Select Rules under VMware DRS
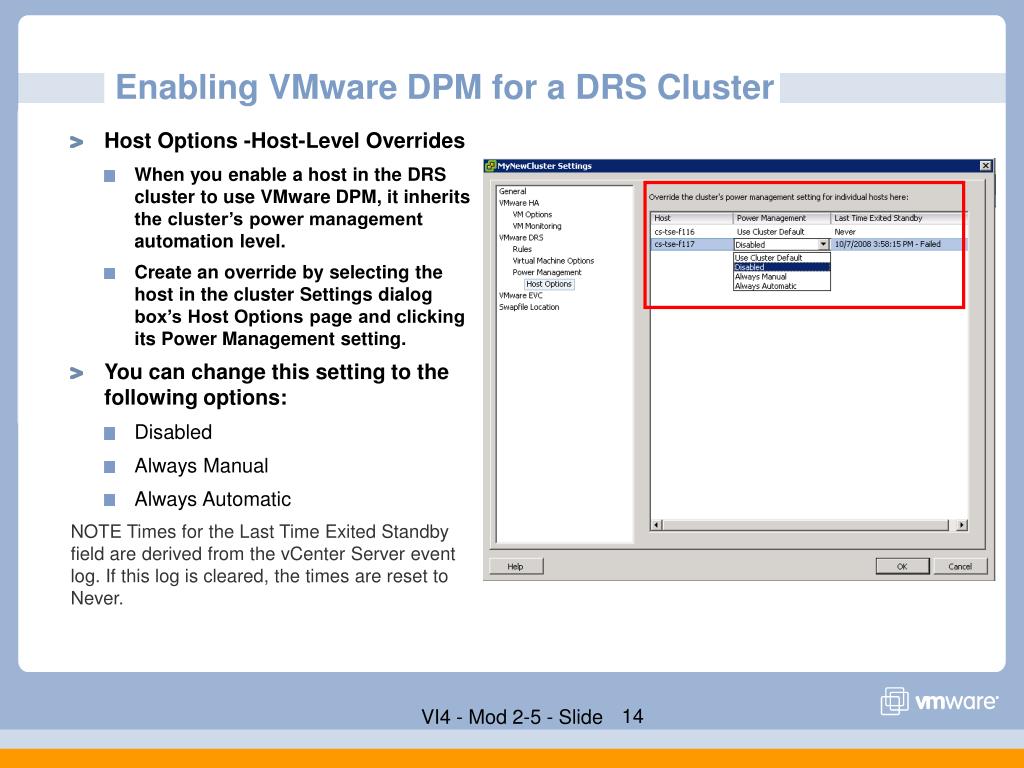Screen dimensions: 1024x768 click(x=522, y=249)
